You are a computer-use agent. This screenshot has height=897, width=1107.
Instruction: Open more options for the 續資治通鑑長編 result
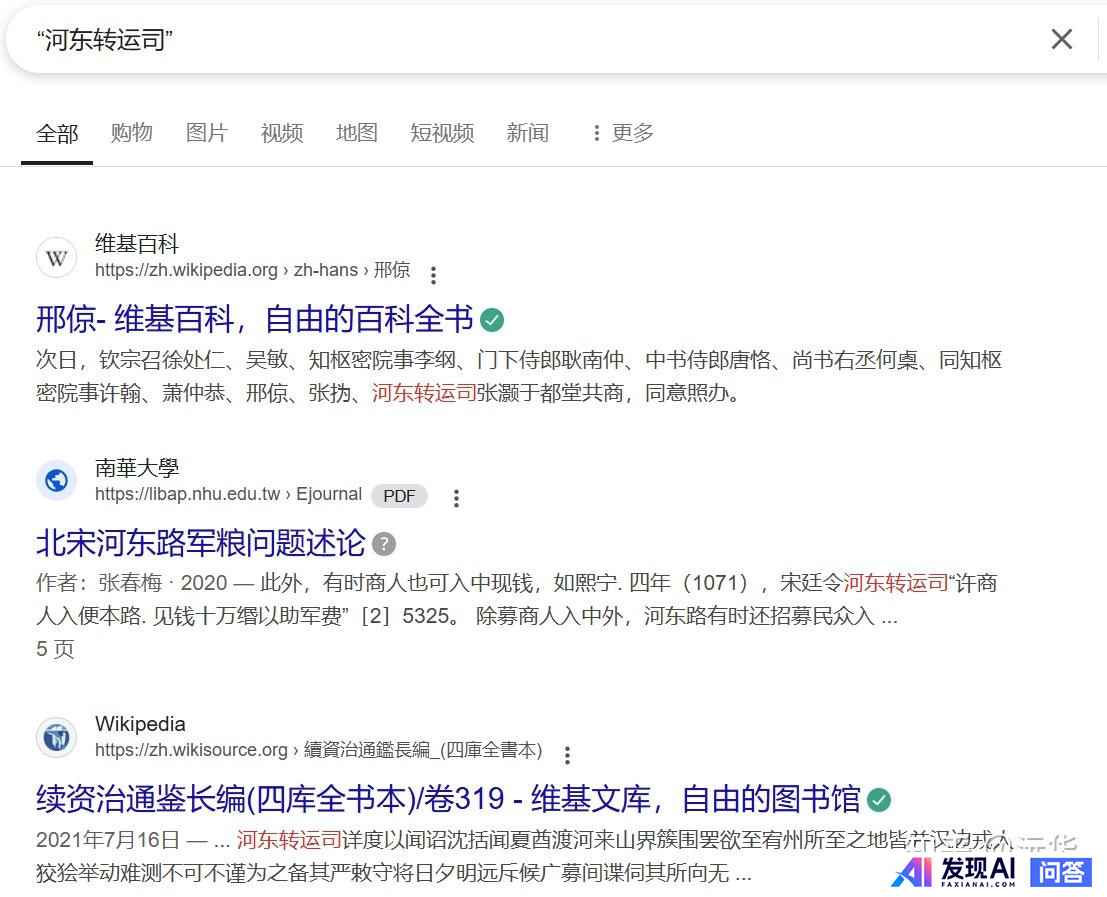pos(567,754)
